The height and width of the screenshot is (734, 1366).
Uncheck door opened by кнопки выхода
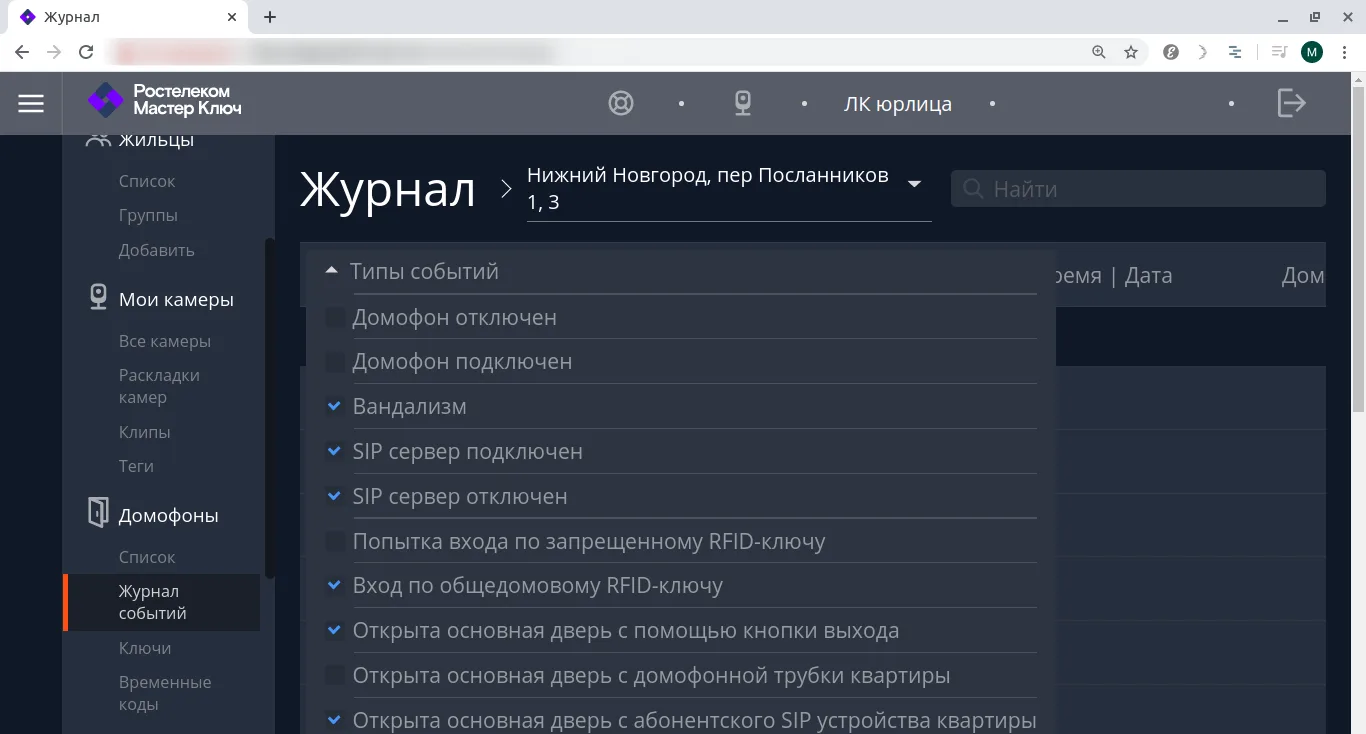point(336,630)
